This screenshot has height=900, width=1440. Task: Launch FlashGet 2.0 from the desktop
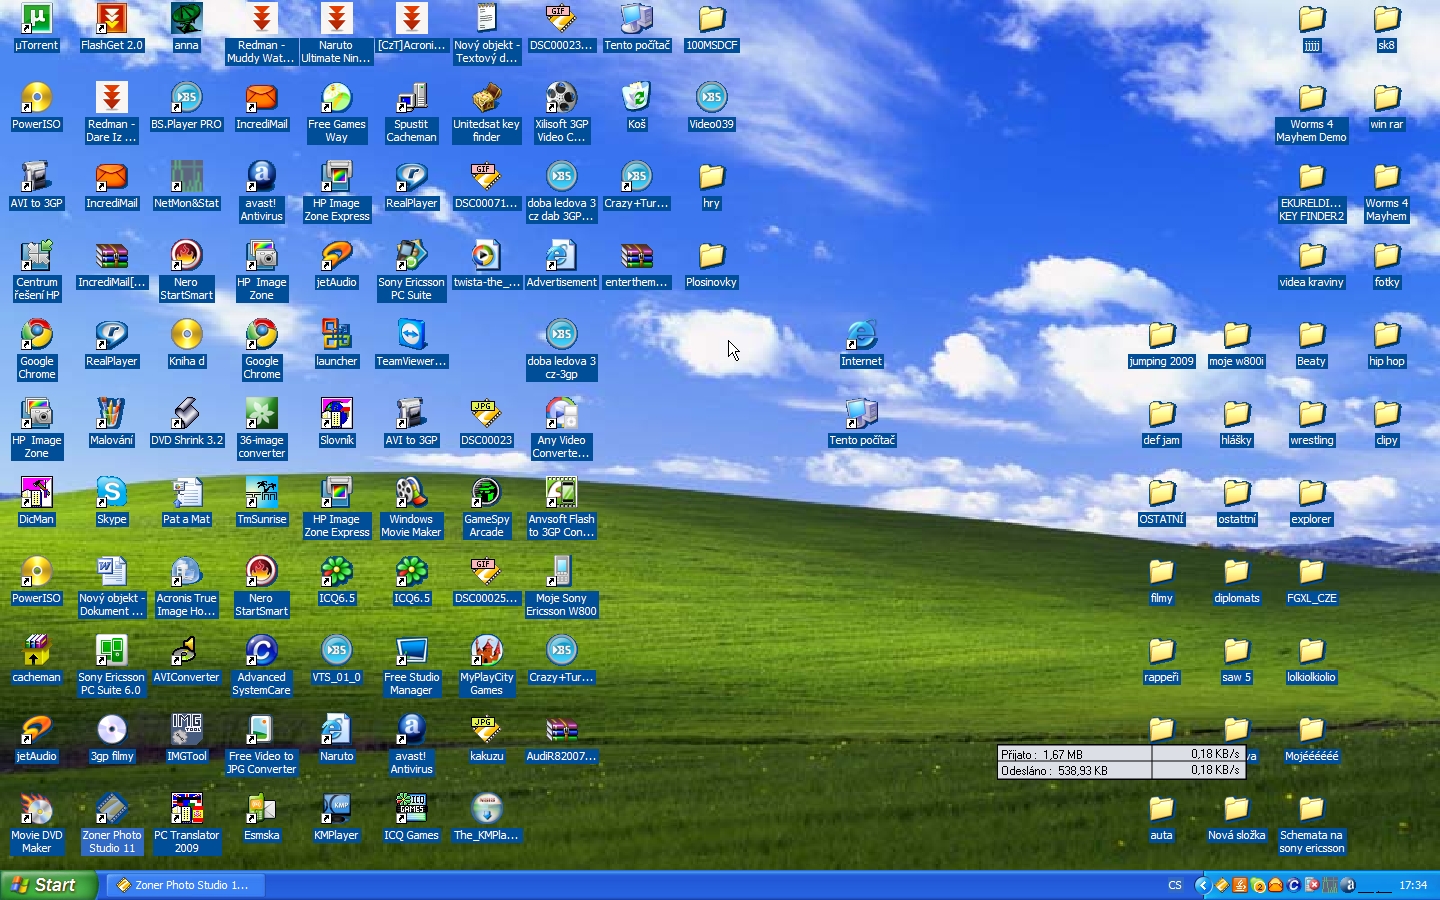(x=112, y=28)
